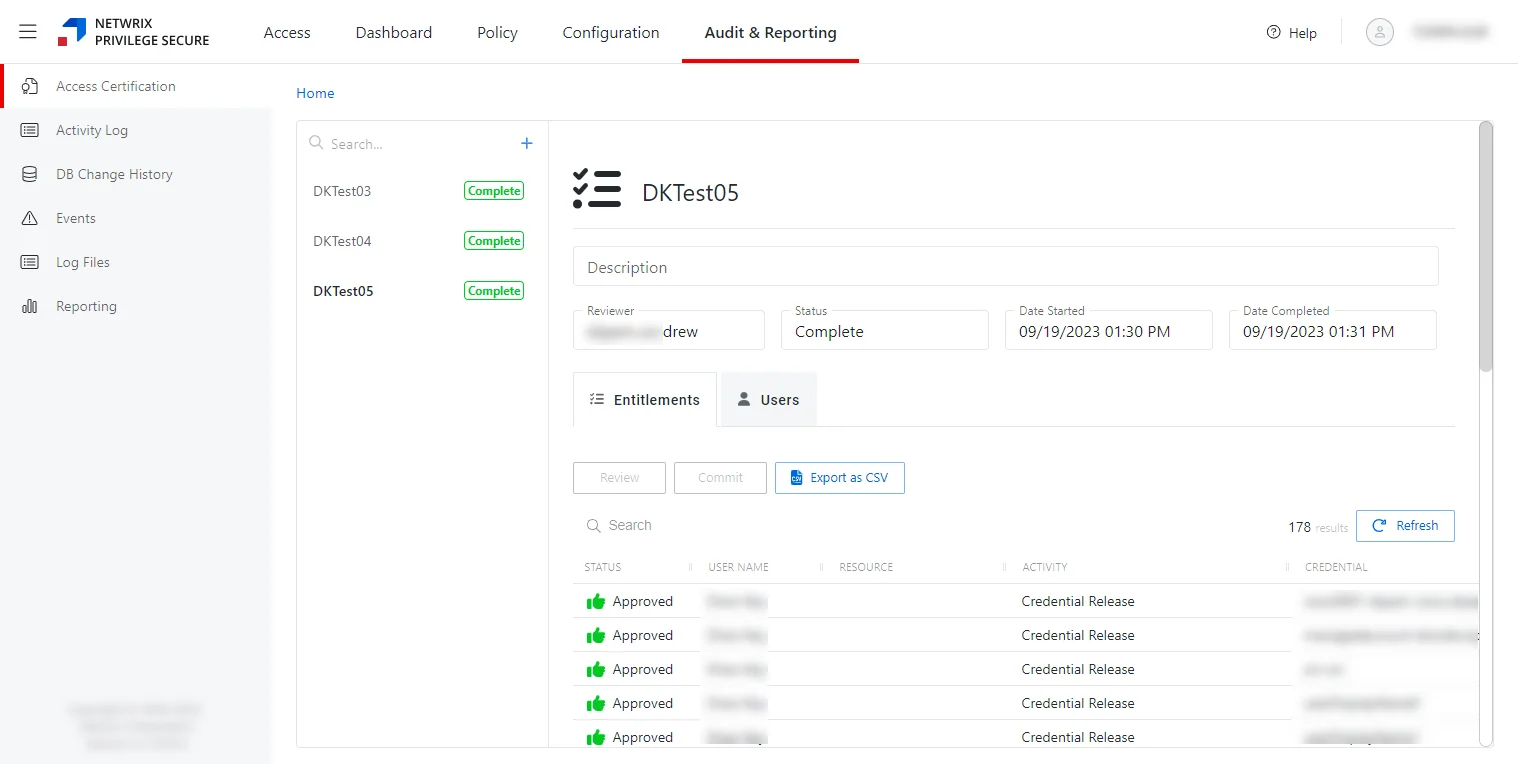1518x764 pixels.
Task: Switch to the Users tab
Action: (x=768, y=400)
